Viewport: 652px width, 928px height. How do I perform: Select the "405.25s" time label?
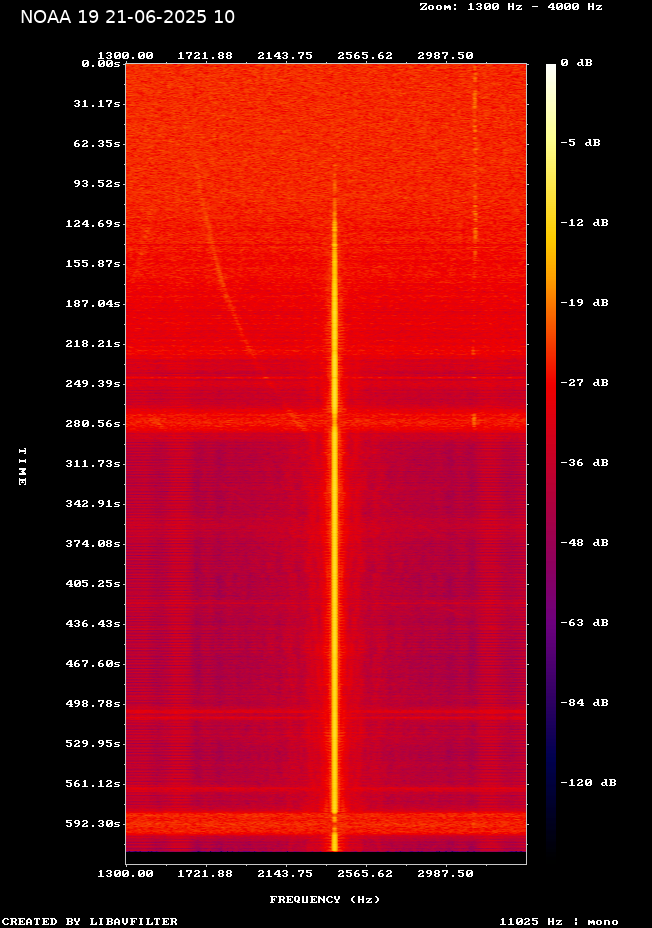point(93,584)
